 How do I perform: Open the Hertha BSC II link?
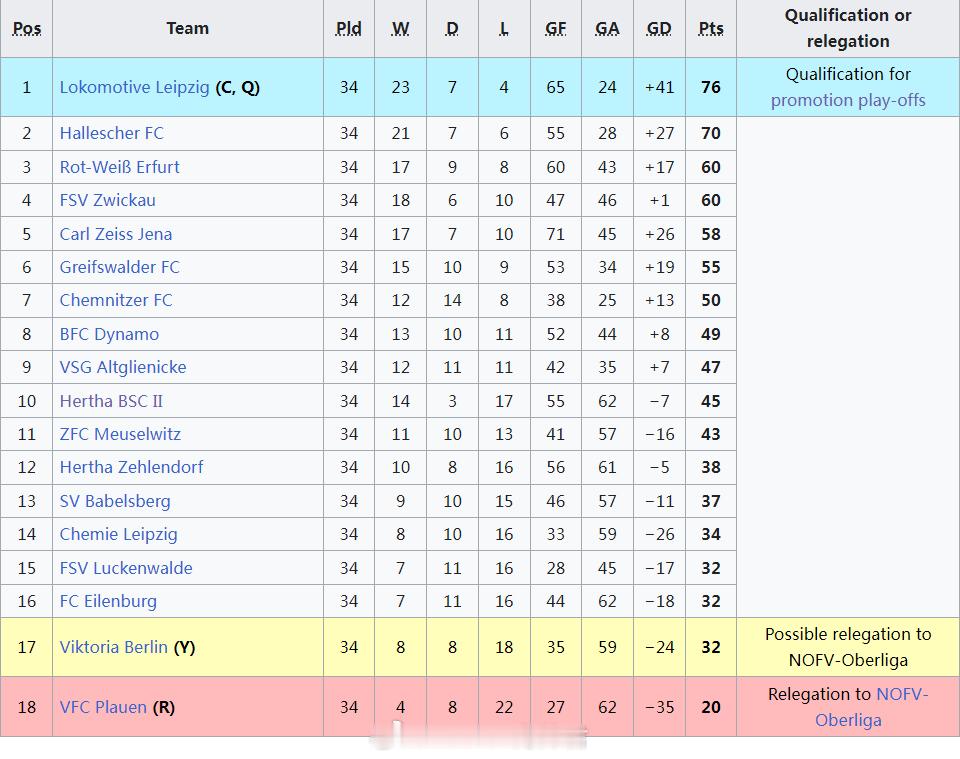[111, 401]
